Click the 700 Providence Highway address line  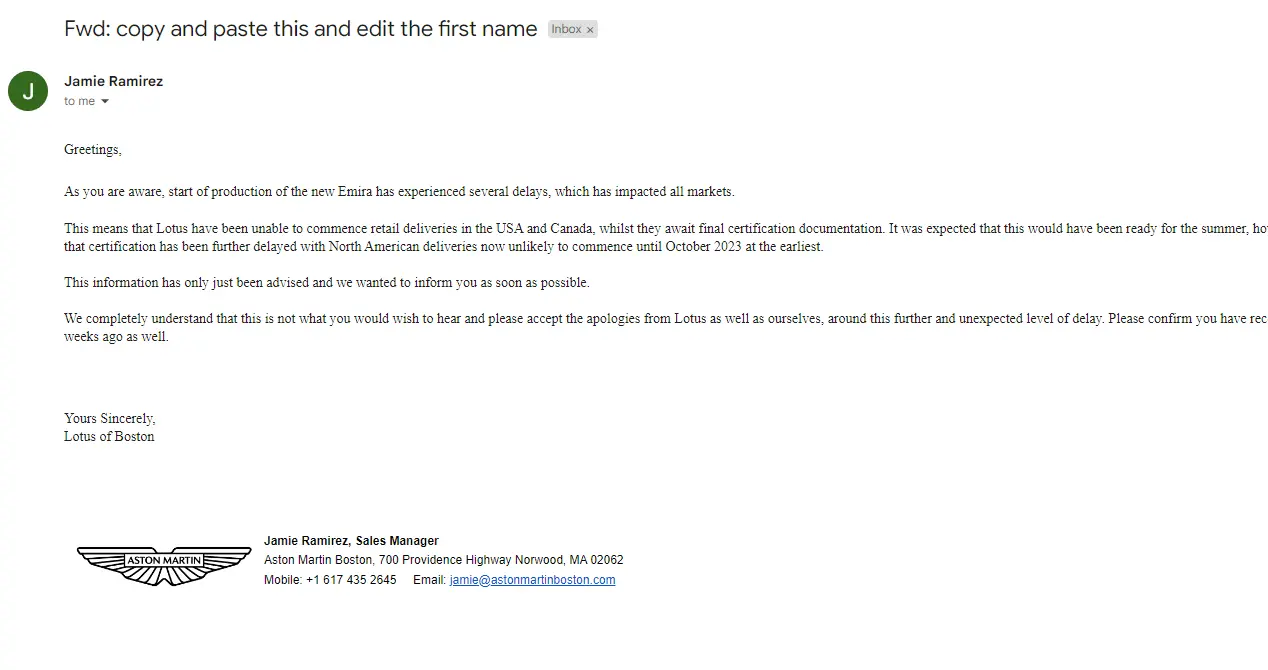(x=443, y=560)
